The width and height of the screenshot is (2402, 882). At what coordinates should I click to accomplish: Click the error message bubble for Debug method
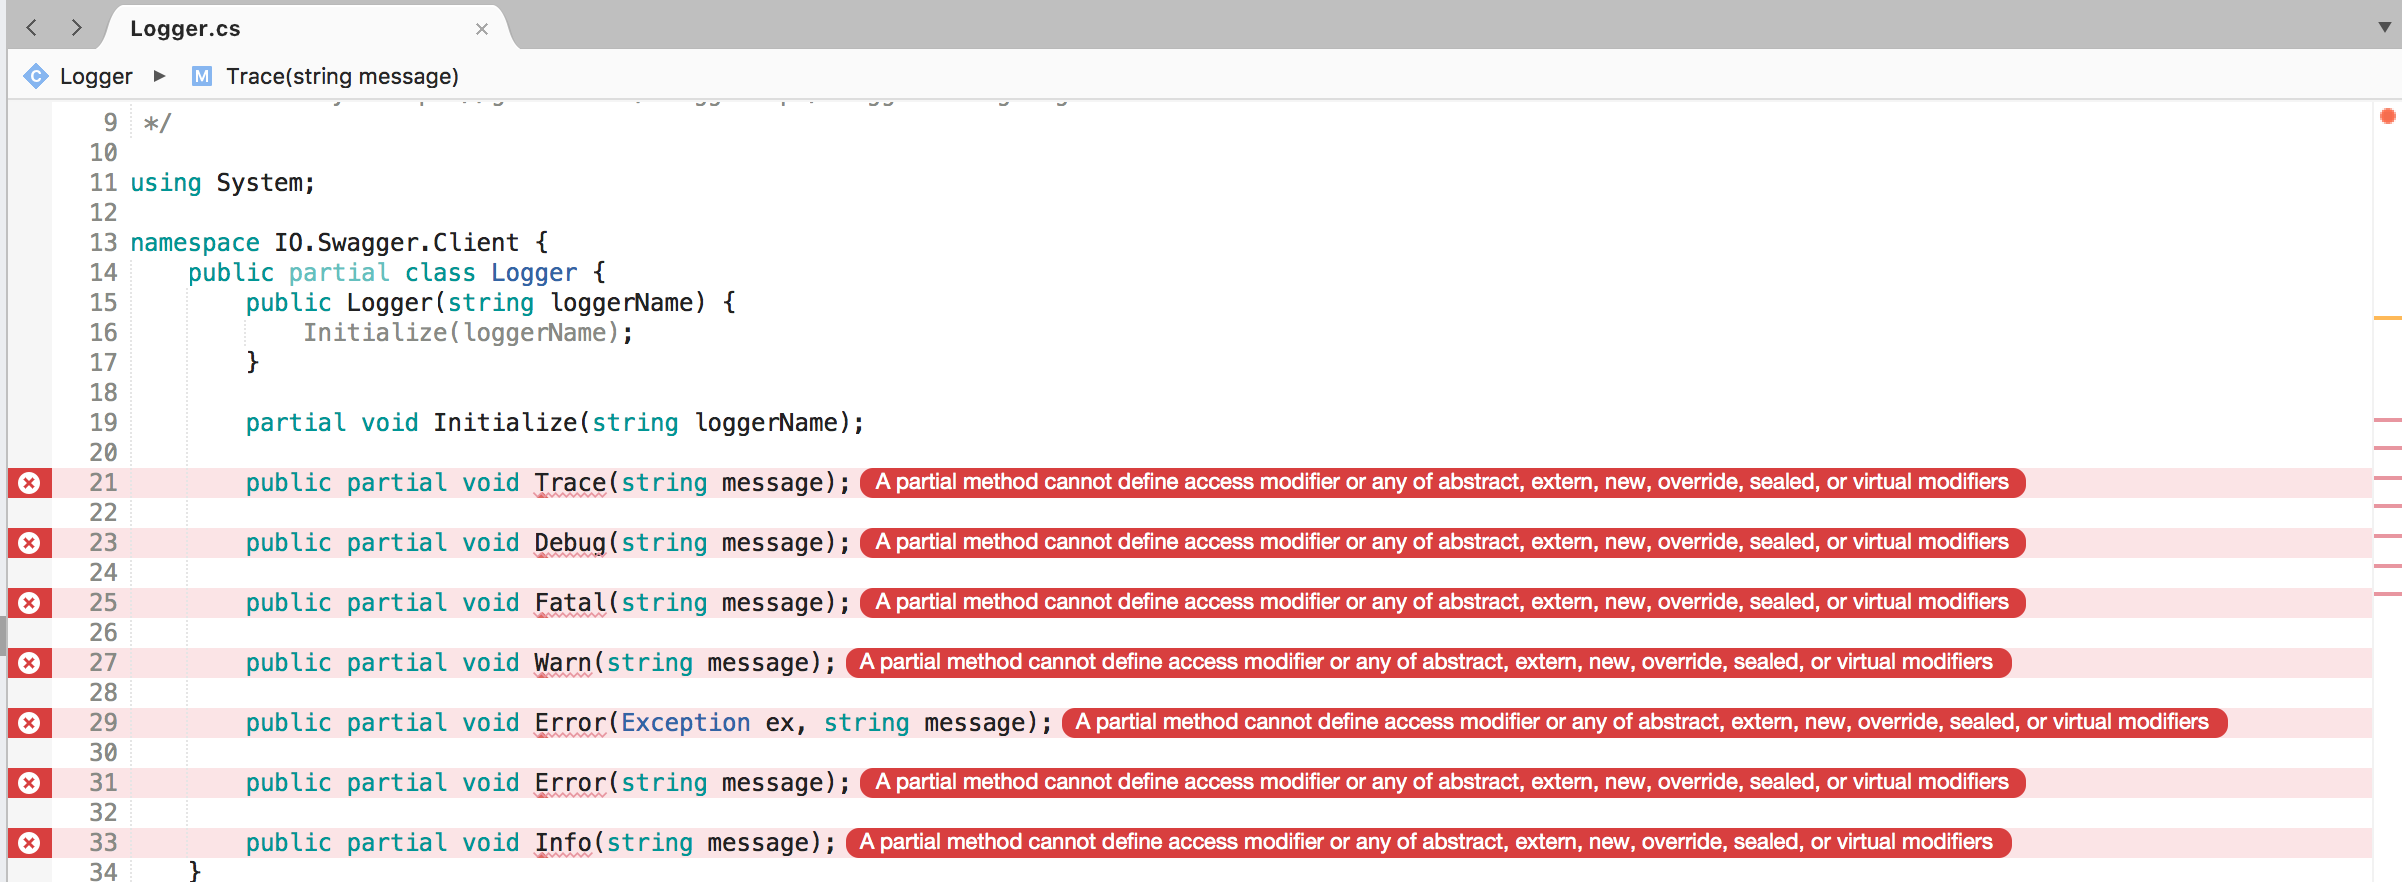[1442, 542]
